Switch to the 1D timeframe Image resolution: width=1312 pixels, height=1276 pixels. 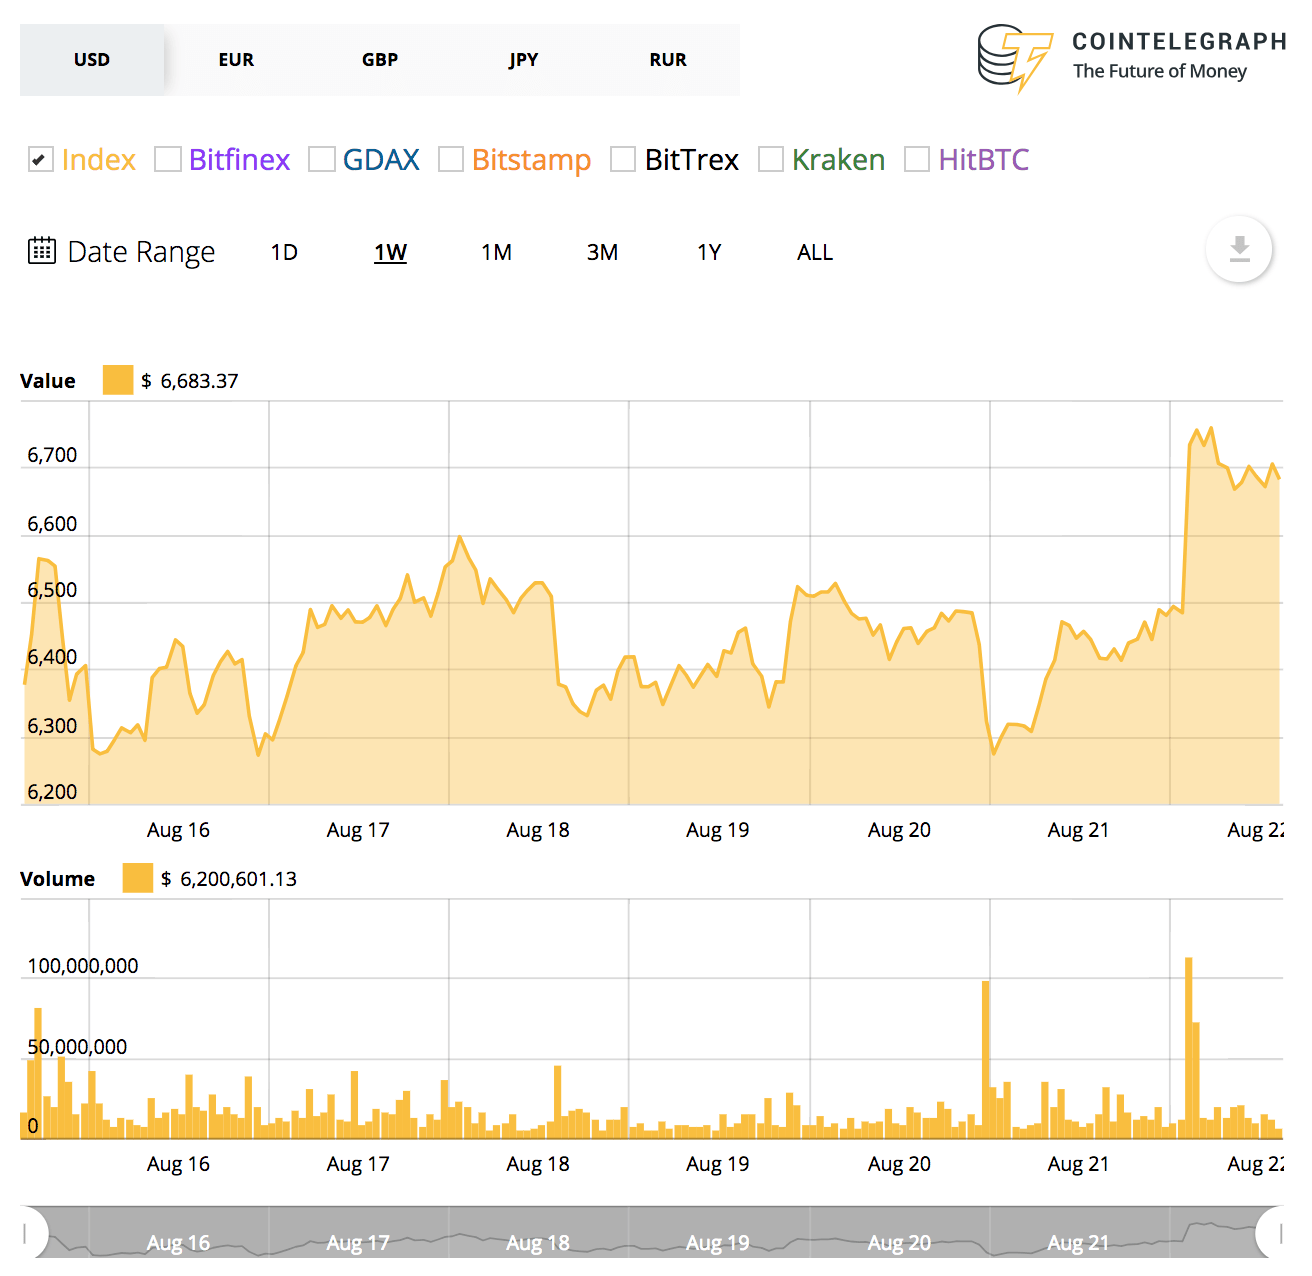(x=284, y=252)
